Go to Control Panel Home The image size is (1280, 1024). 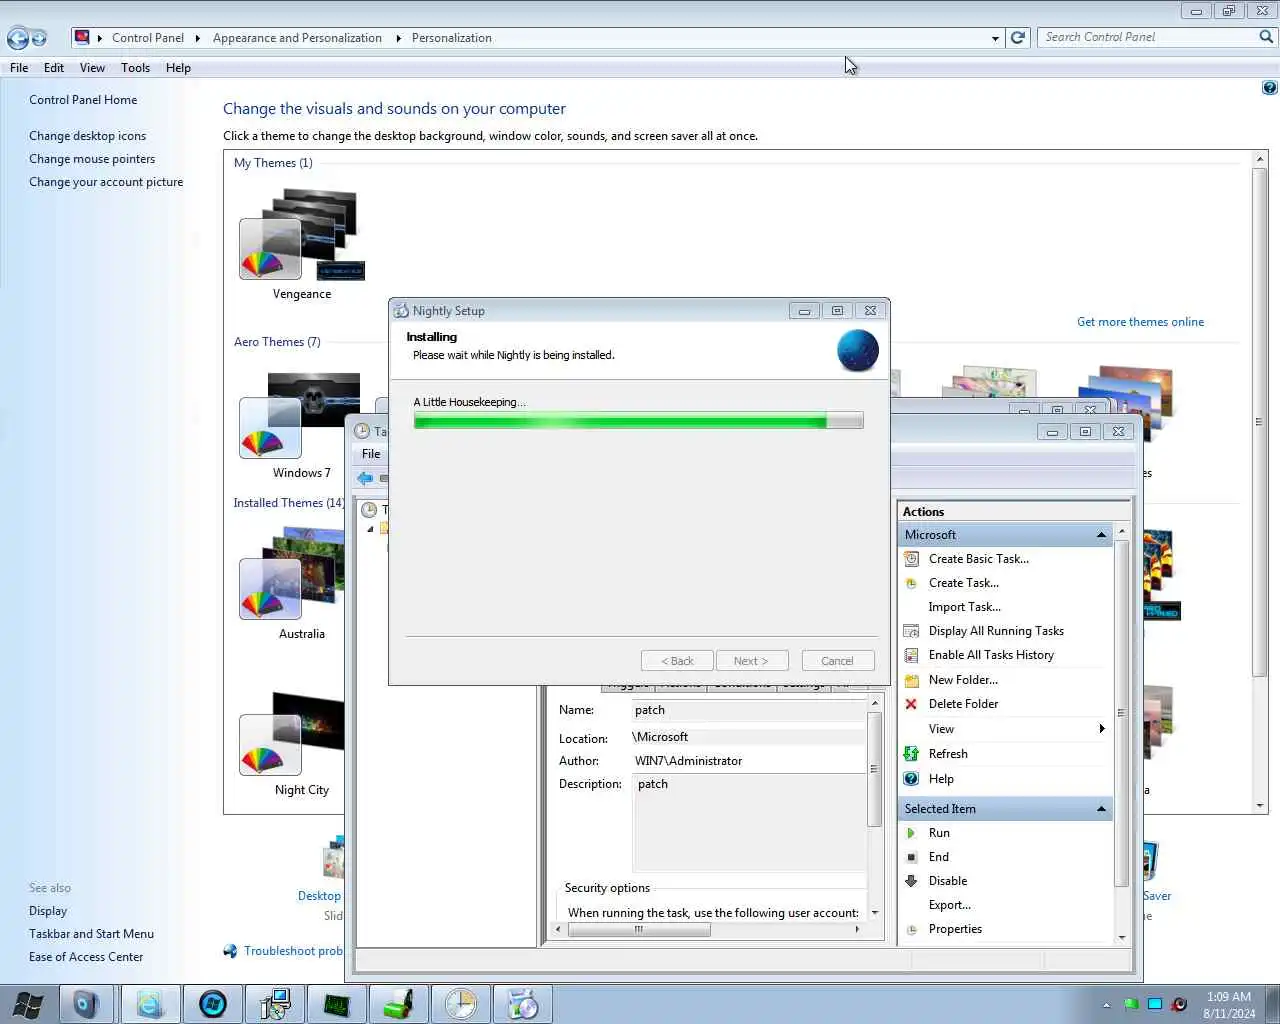[83, 100]
